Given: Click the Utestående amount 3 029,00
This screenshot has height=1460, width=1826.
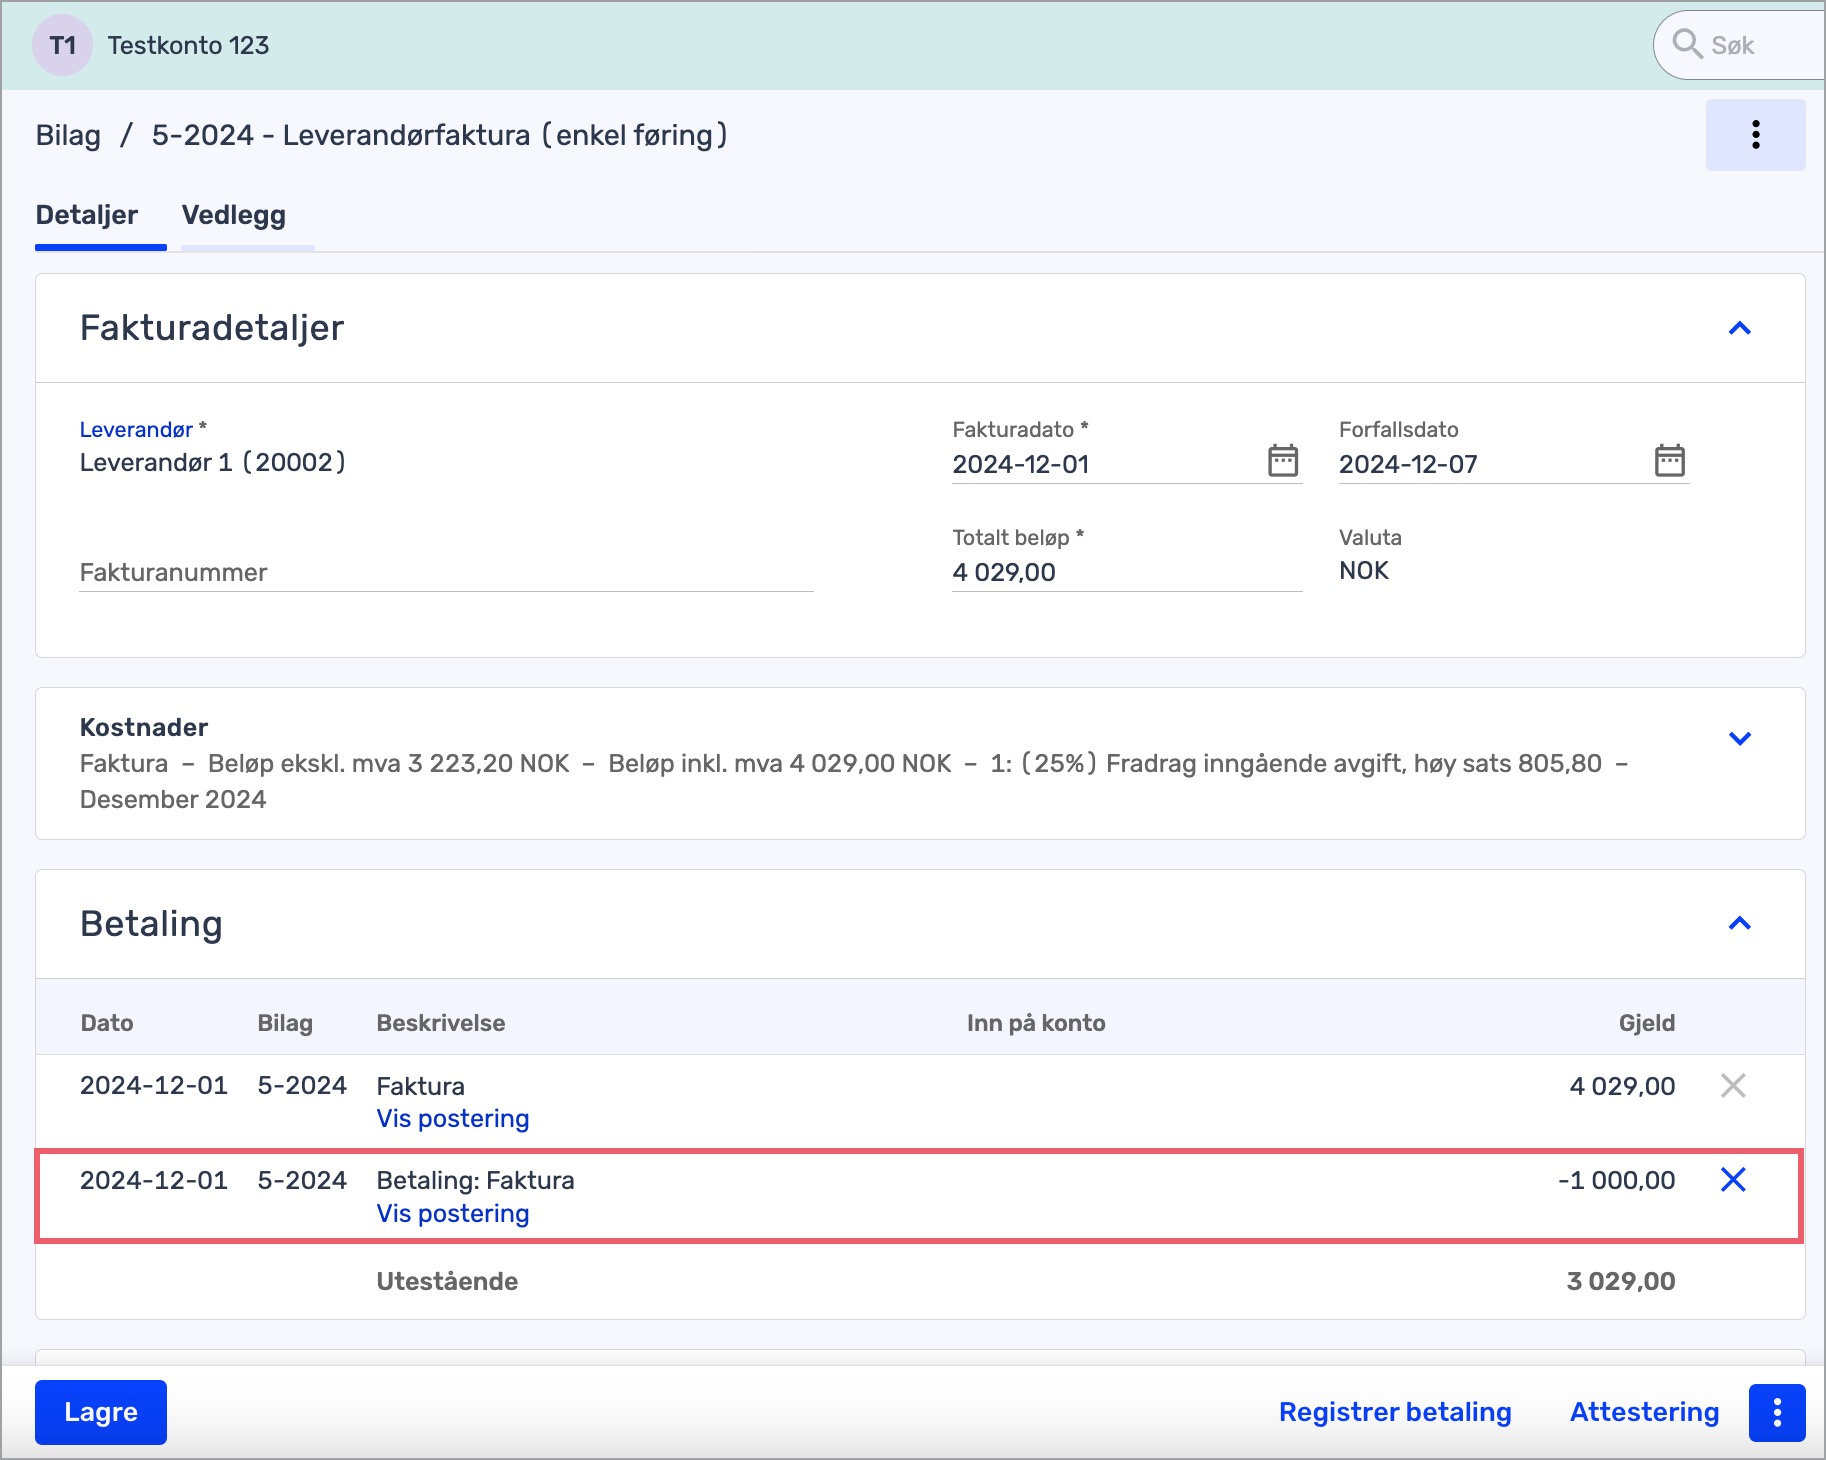Looking at the screenshot, I should (x=1621, y=1281).
